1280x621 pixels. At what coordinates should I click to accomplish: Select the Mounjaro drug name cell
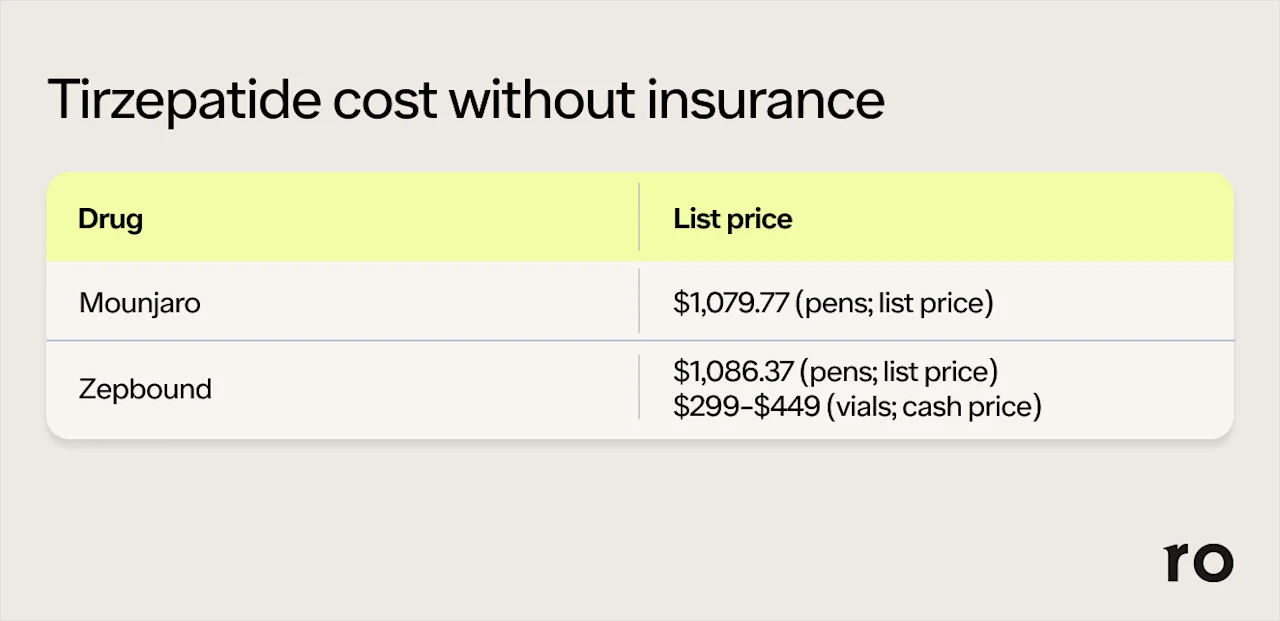tap(139, 302)
